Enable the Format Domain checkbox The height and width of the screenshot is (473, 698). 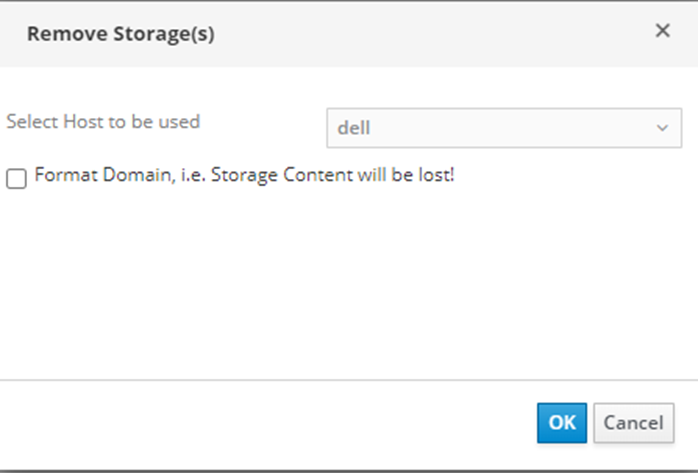(16, 179)
